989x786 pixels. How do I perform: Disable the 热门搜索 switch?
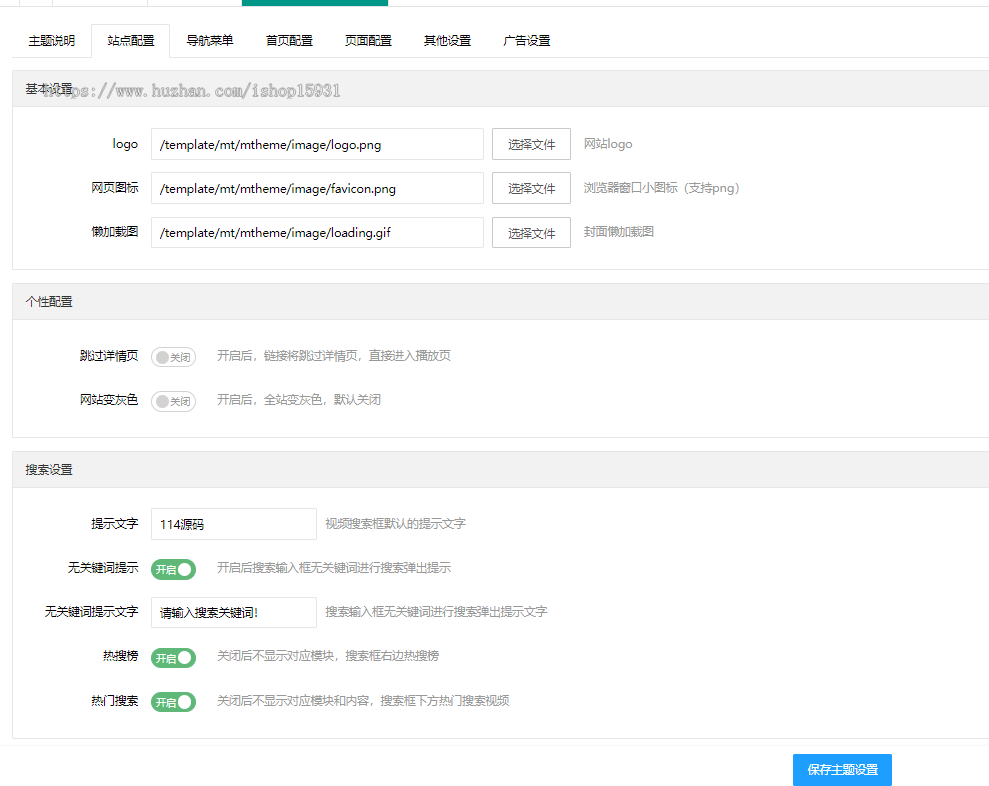tap(173, 702)
